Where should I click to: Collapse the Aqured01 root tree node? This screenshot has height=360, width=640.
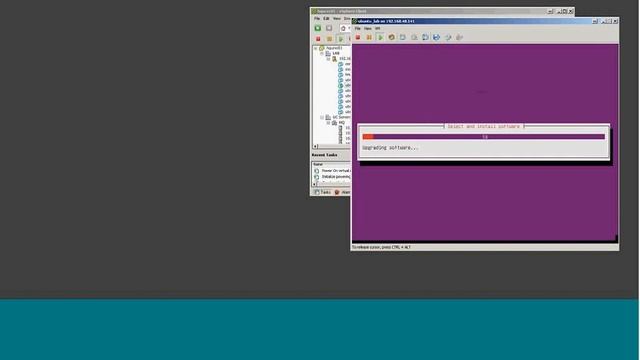(316, 48)
